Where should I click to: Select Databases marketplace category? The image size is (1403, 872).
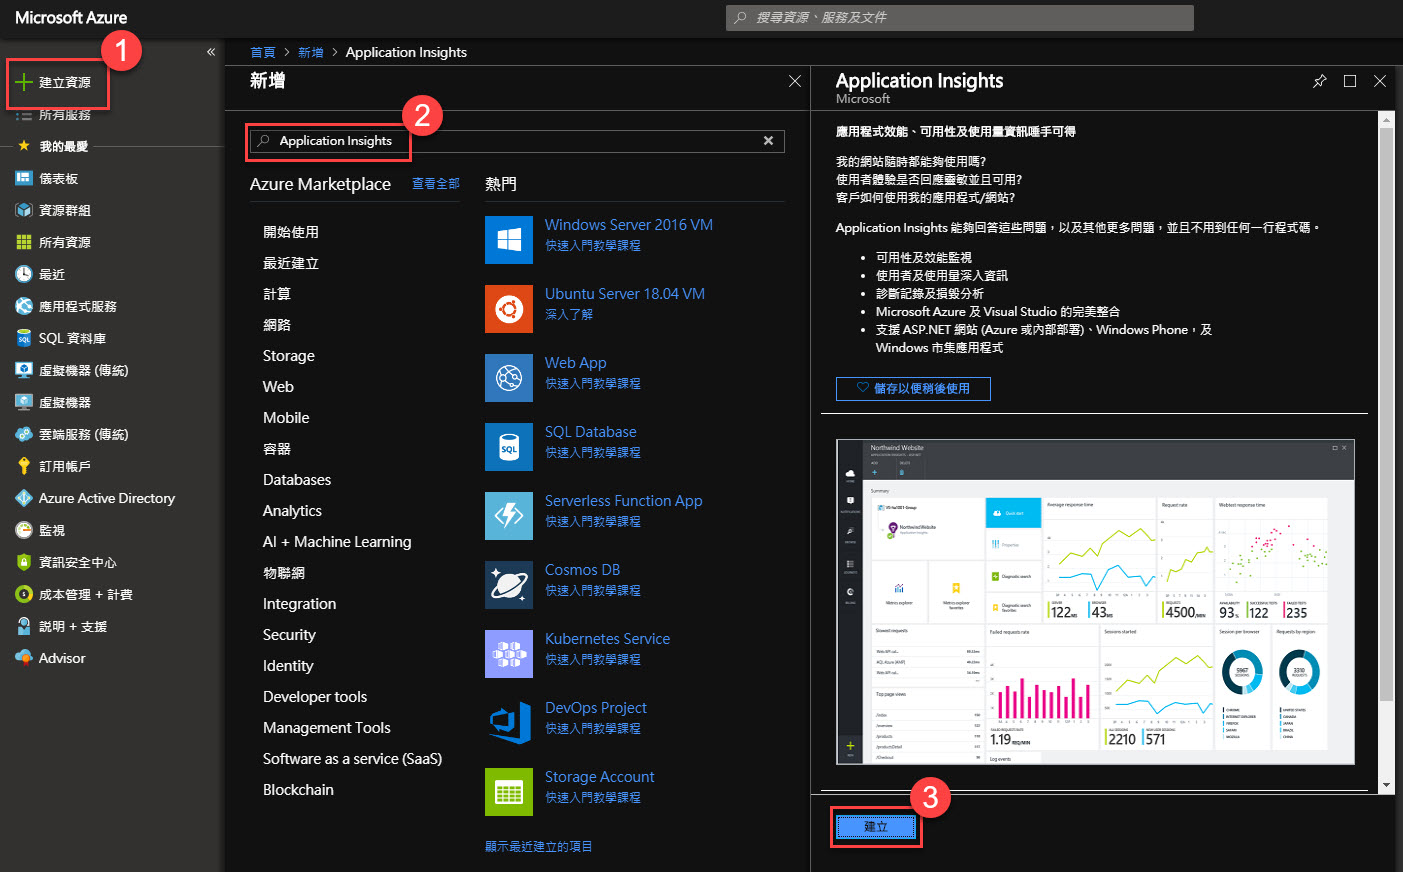pyautogui.click(x=297, y=480)
